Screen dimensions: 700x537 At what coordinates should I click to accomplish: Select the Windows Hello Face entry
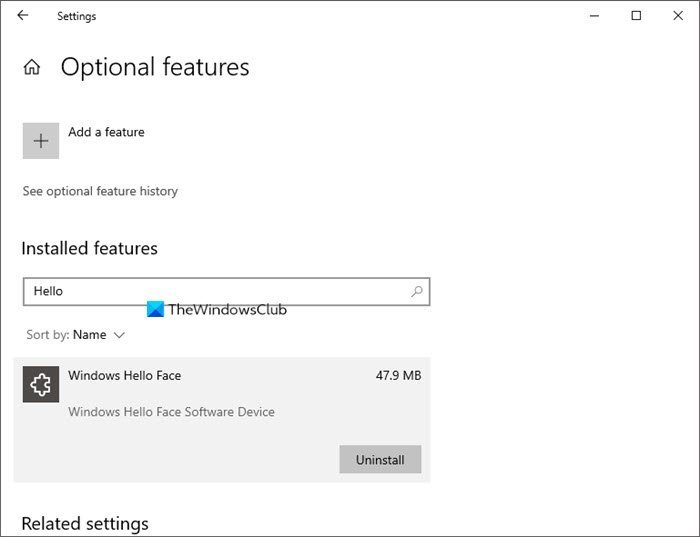click(x=222, y=420)
